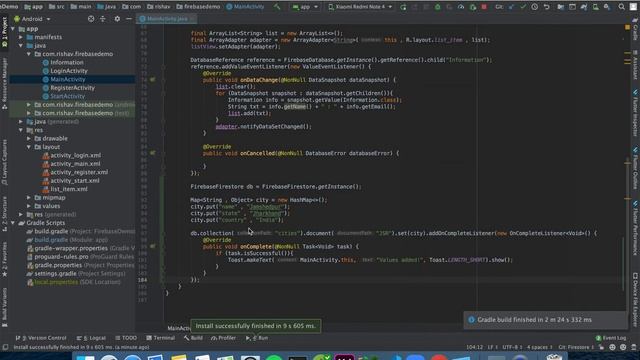
Task: Open the TODO tool window
Action: click(x=126, y=338)
